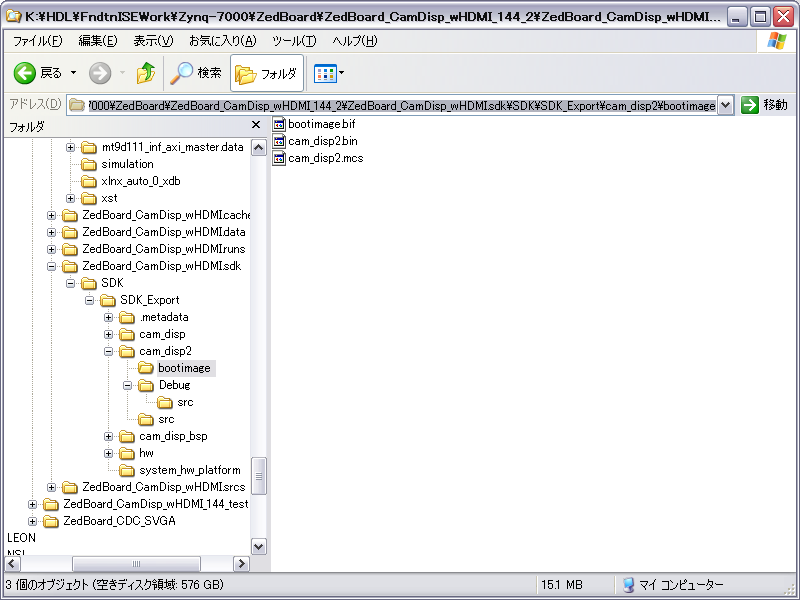Select the bootimage.bif file icon
The width and height of the screenshot is (800, 600).
(279, 124)
